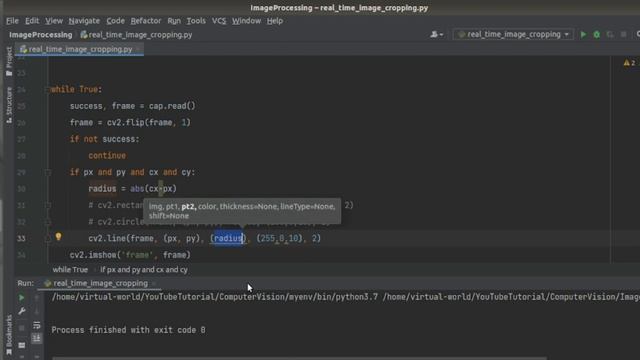
Task: Toggle fold marker at line 31 comment
Action: [48, 205]
